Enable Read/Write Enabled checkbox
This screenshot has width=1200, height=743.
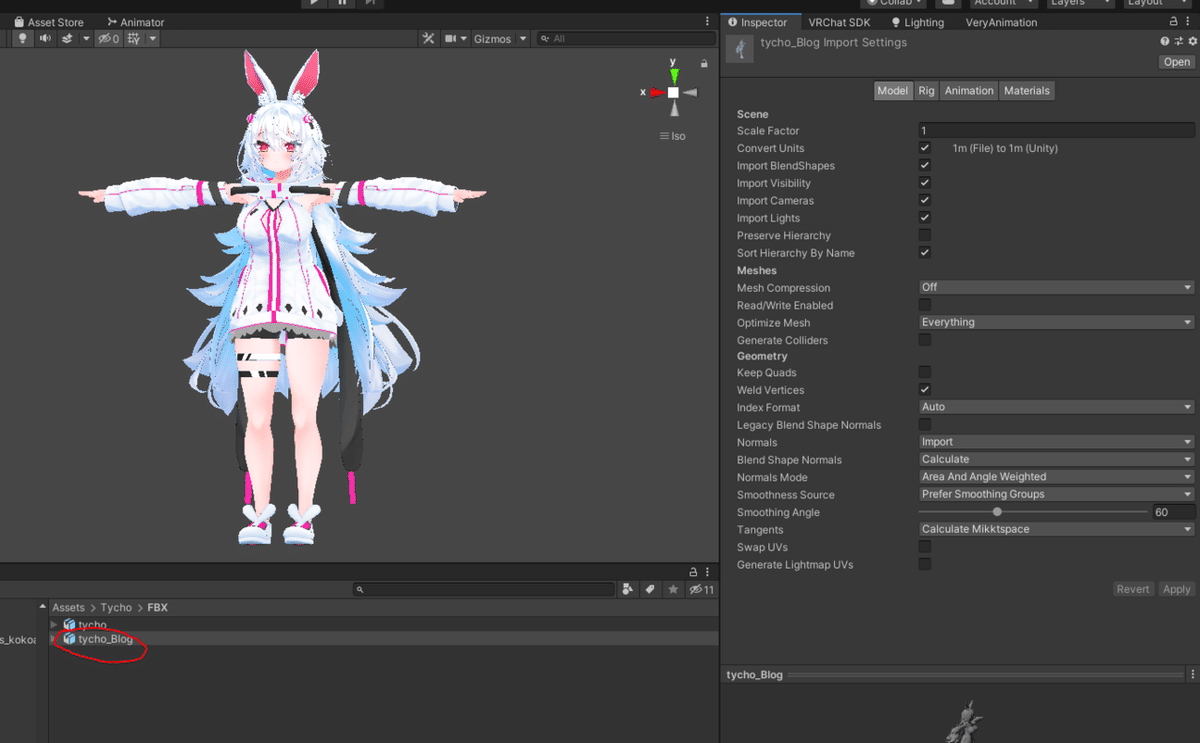(925, 305)
